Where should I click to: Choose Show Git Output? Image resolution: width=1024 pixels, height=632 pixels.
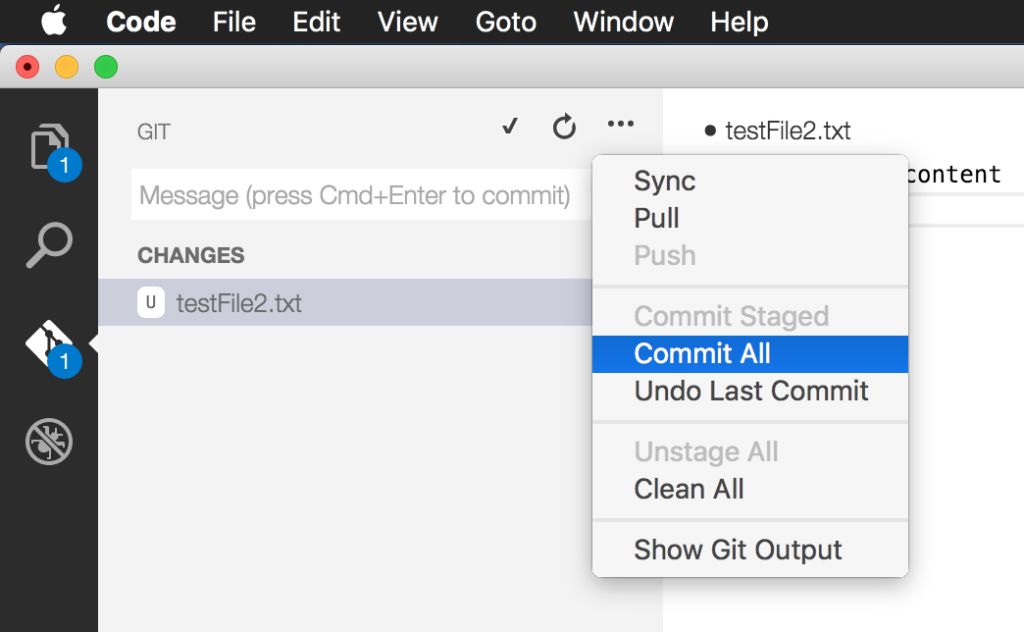pos(738,549)
